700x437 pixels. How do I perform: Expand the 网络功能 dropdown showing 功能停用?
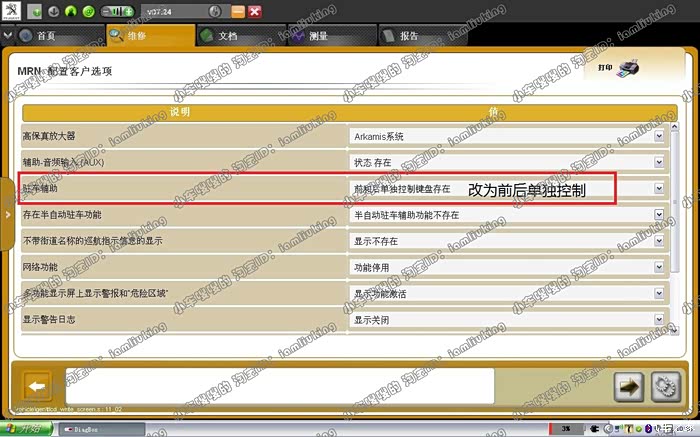[659, 268]
